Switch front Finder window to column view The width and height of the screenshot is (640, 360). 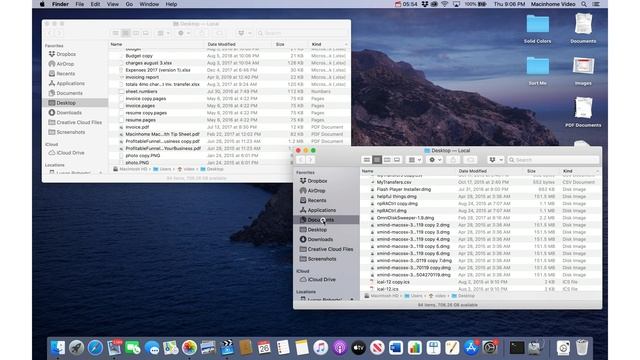(x=387, y=160)
